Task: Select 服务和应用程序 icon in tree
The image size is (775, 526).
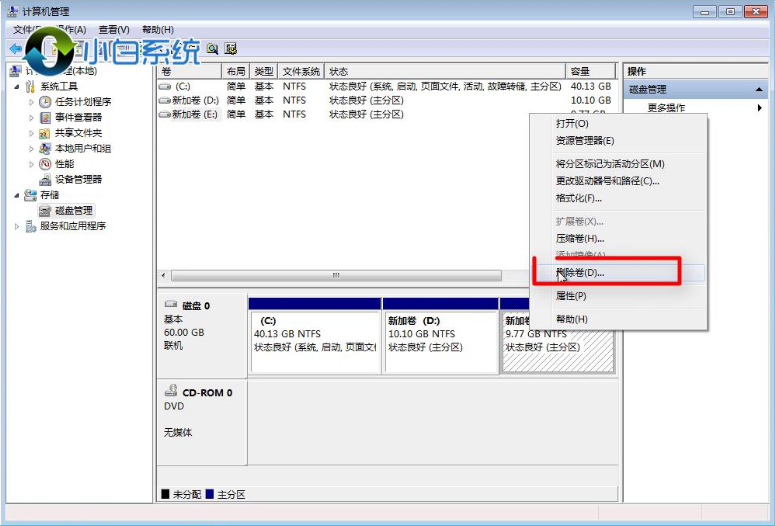Action: [x=31, y=226]
